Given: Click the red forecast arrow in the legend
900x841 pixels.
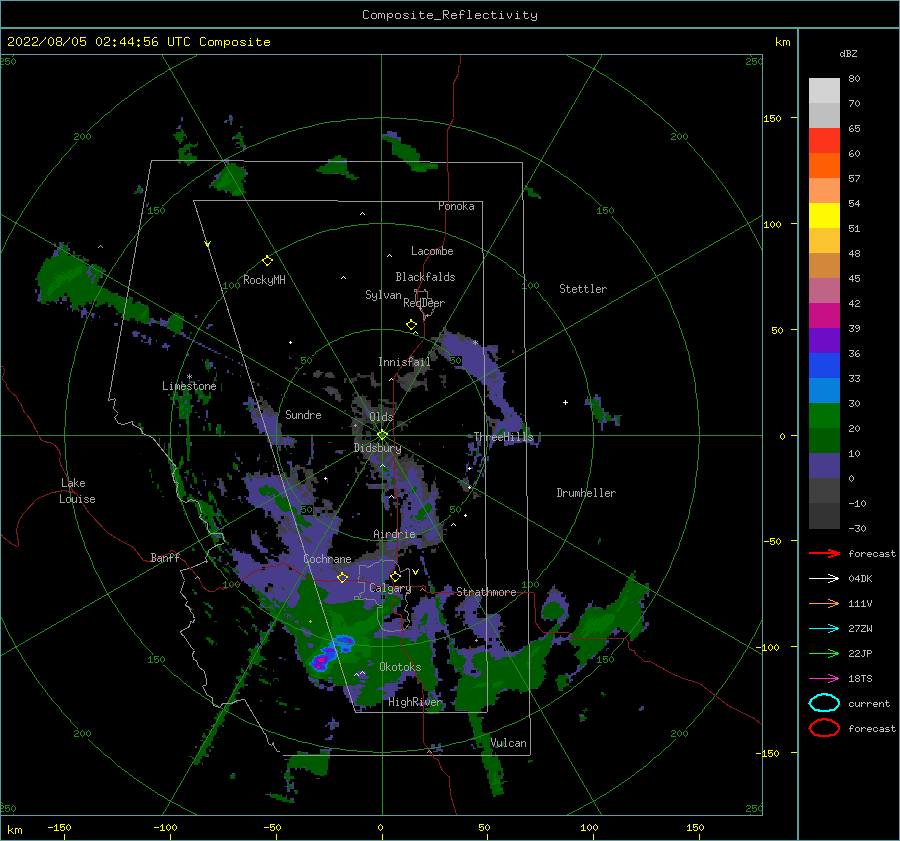Looking at the screenshot, I should coord(824,553).
